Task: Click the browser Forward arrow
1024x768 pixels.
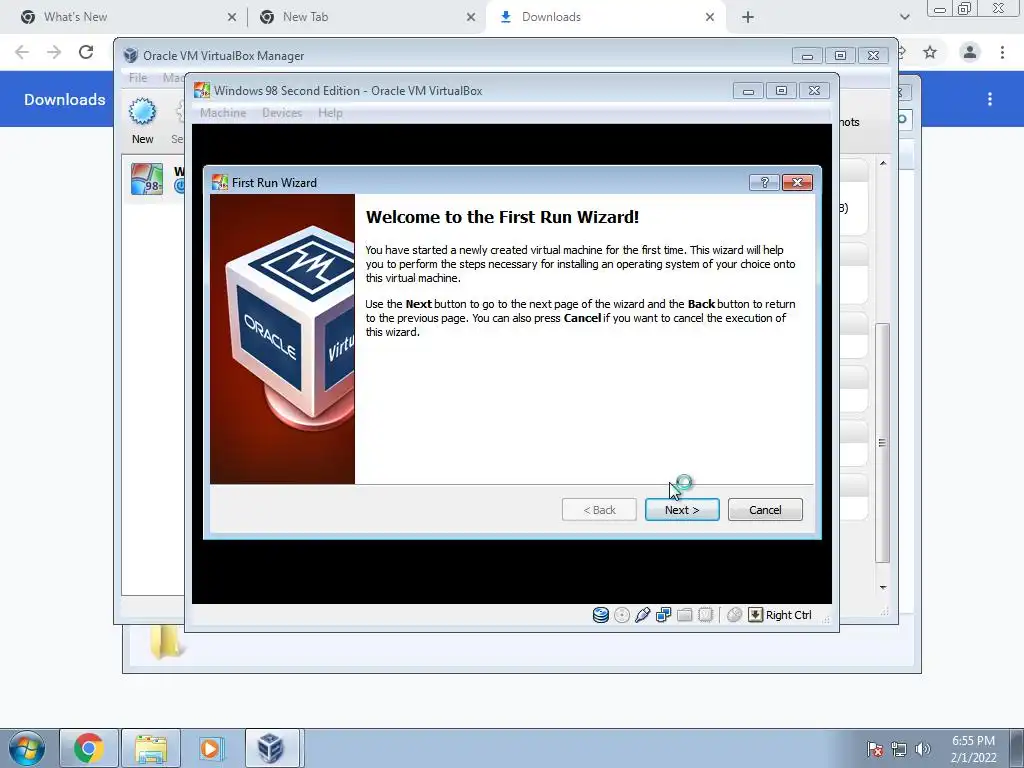Action: 54,52
